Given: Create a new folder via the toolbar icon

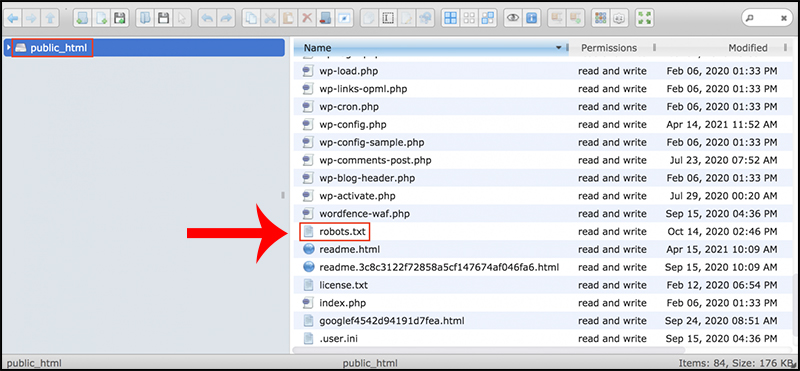Looking at the screenshot, I should tap(82, 19).
